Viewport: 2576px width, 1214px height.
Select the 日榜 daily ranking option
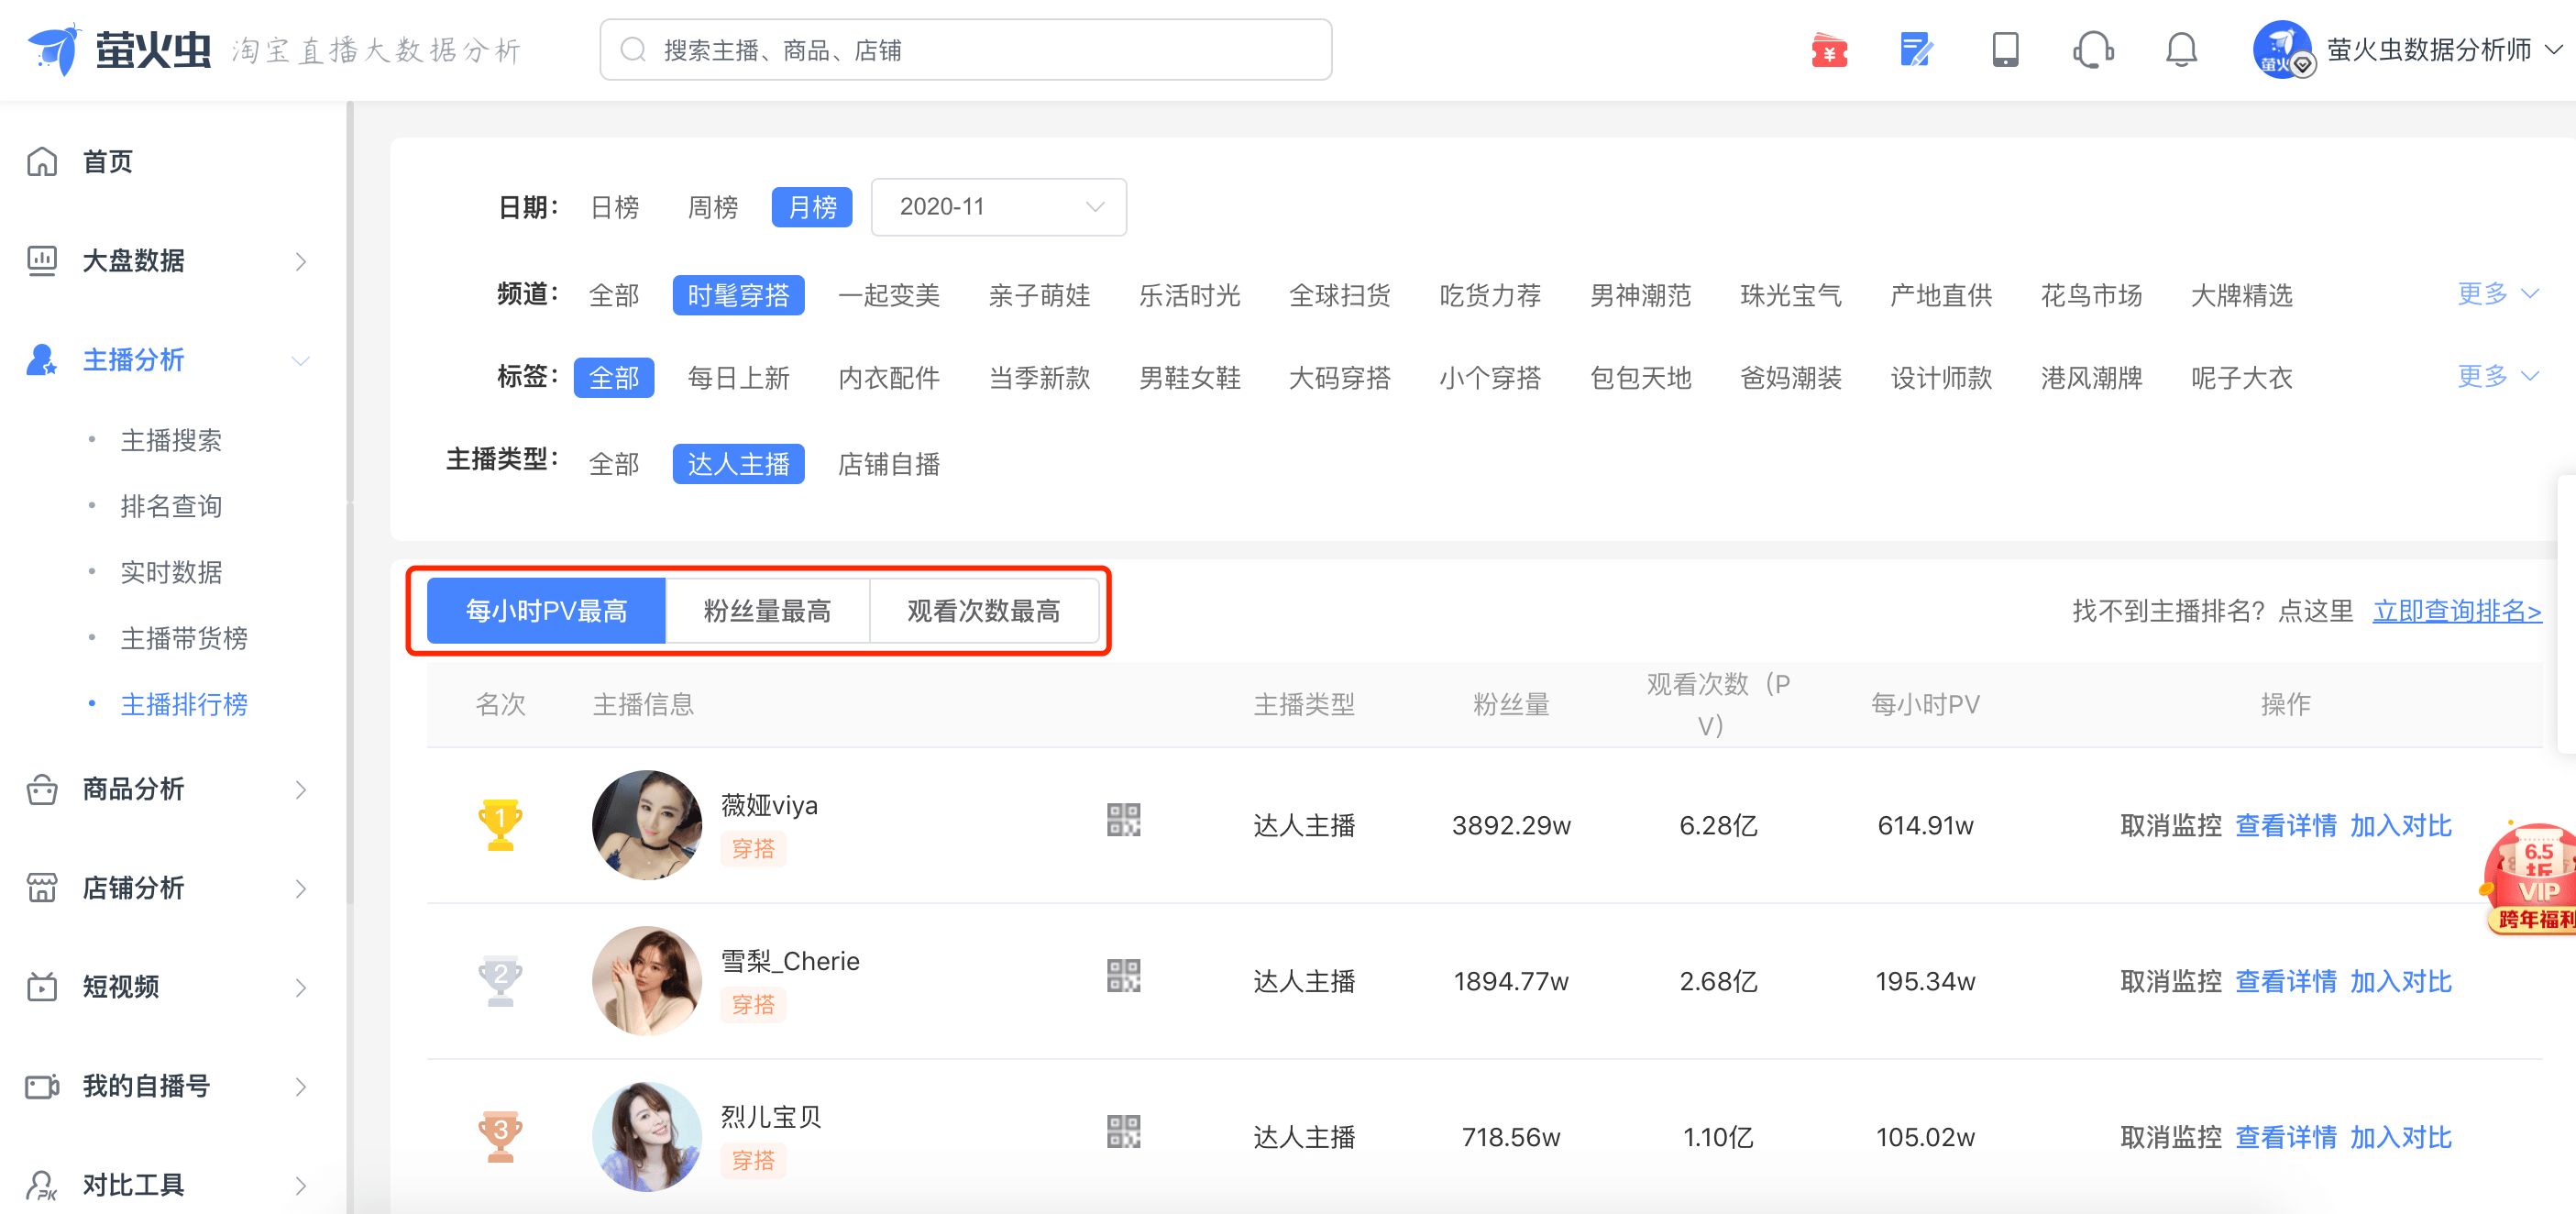tap(614, 207)
